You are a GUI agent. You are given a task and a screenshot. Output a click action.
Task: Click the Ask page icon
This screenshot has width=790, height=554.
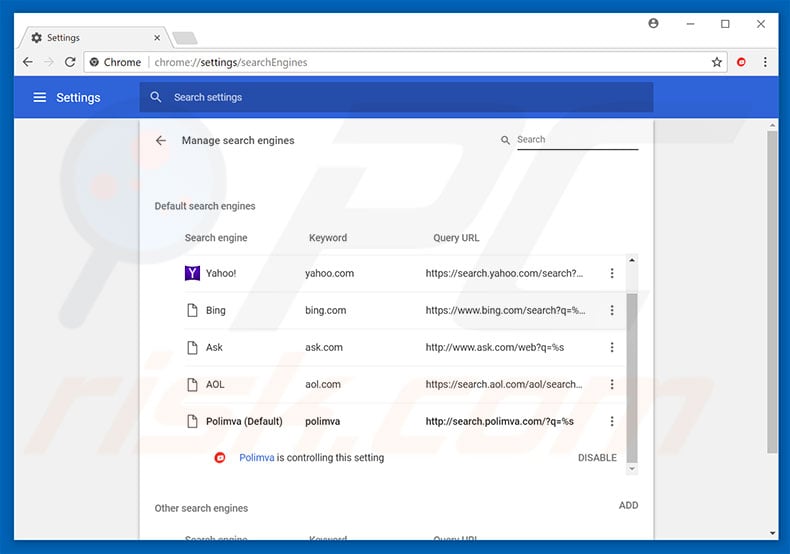point(192,348)
